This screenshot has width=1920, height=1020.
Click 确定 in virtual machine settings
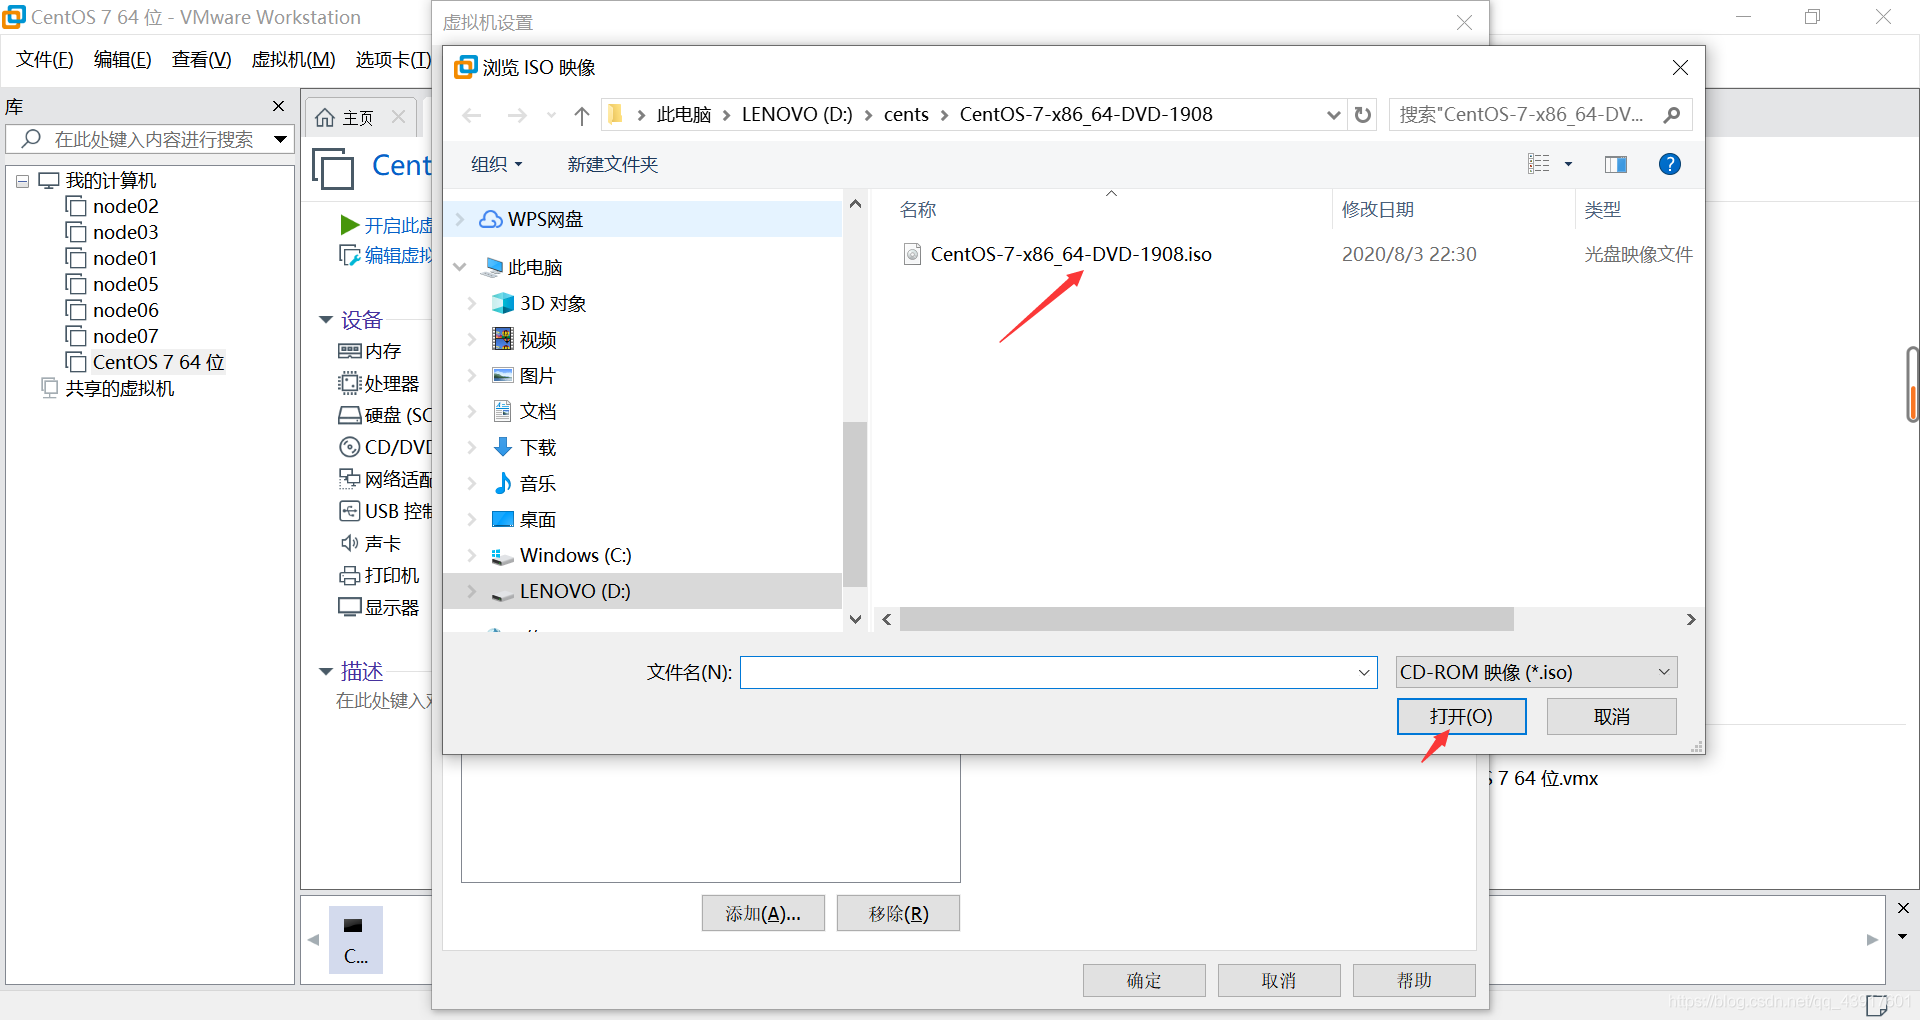pos(1144,980)
